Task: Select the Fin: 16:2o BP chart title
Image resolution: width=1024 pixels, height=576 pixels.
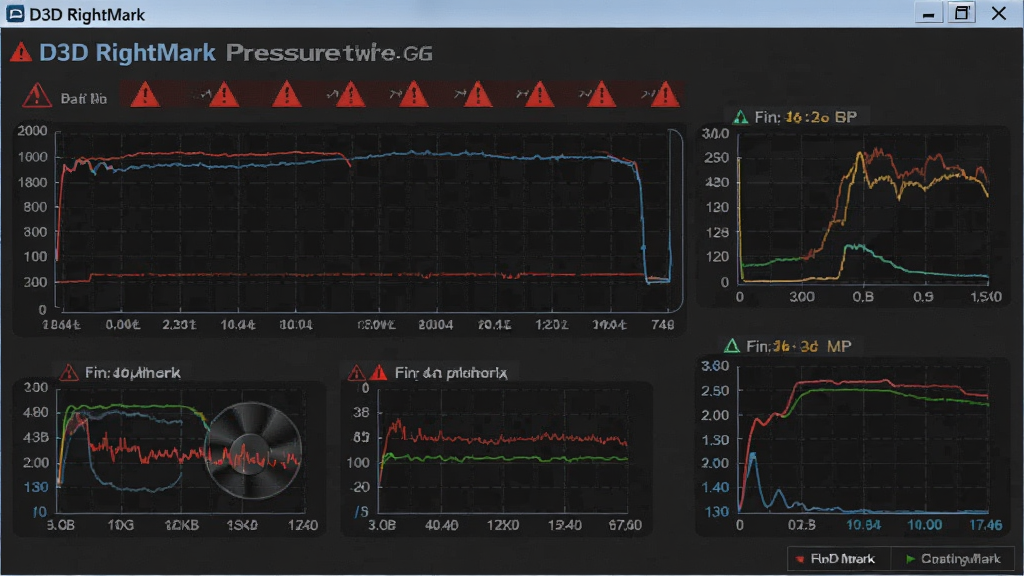Action: 805,118
